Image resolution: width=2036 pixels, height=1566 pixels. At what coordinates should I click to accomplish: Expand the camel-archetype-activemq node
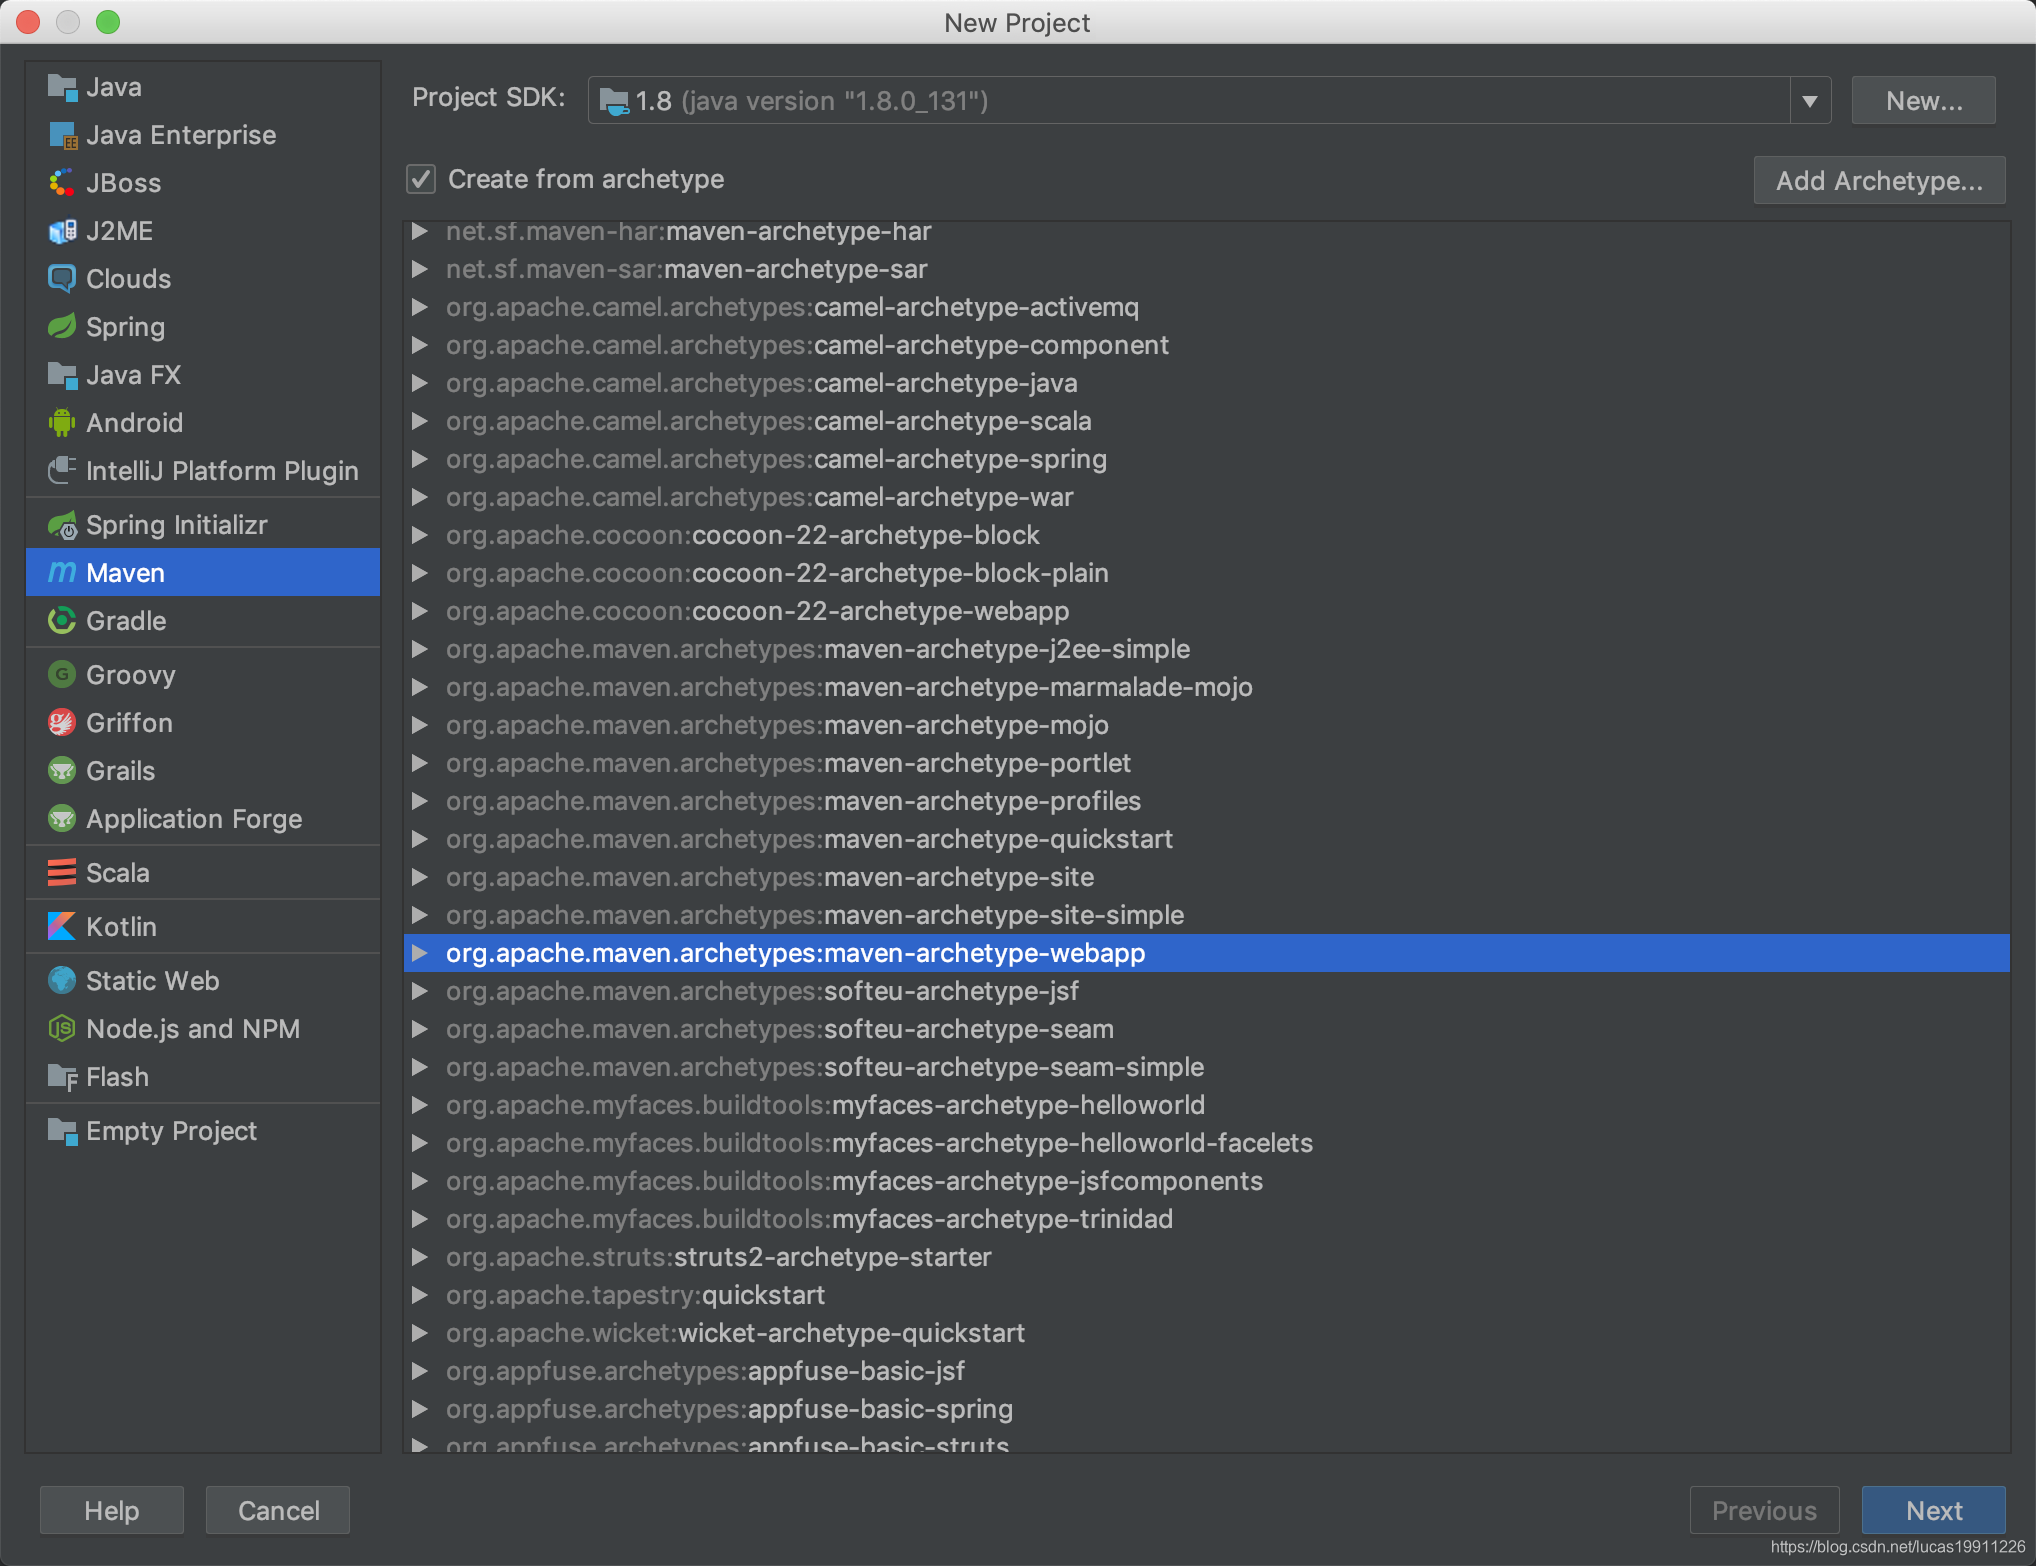[x=421, y=307]
